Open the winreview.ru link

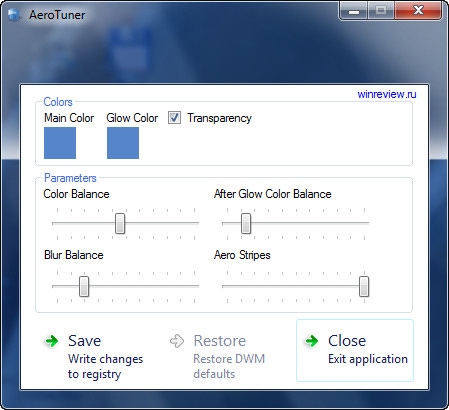pos(387,94)
